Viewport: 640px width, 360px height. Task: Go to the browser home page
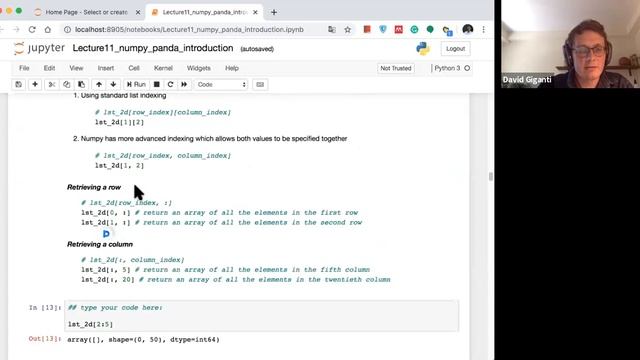pos(48,29)
